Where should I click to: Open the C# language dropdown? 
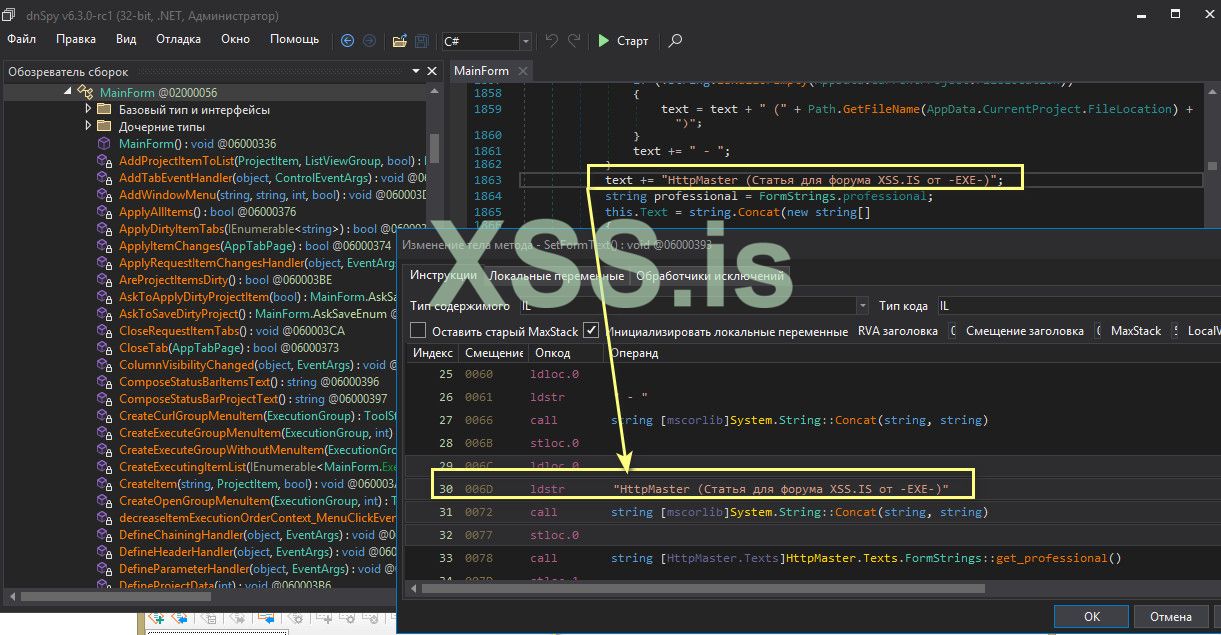(x=525, y=41)
